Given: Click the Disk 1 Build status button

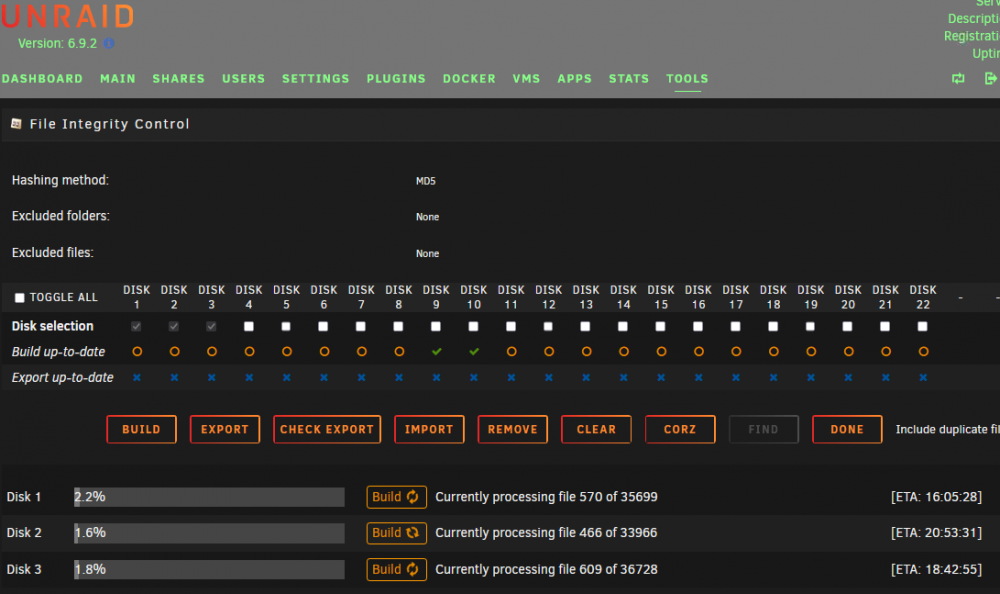Looking at the screenshot, I should tap(396, 497).
